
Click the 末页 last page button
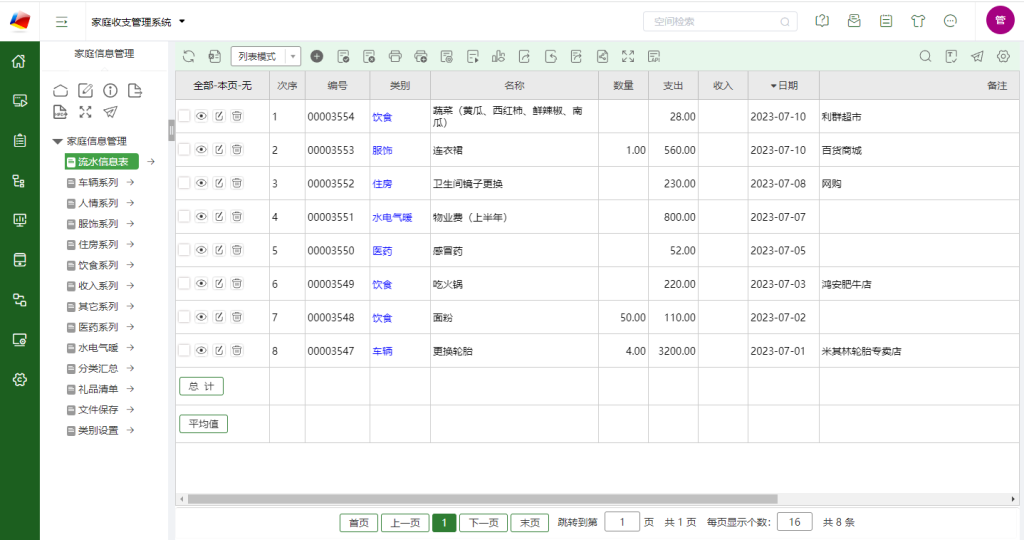(530, 523)
